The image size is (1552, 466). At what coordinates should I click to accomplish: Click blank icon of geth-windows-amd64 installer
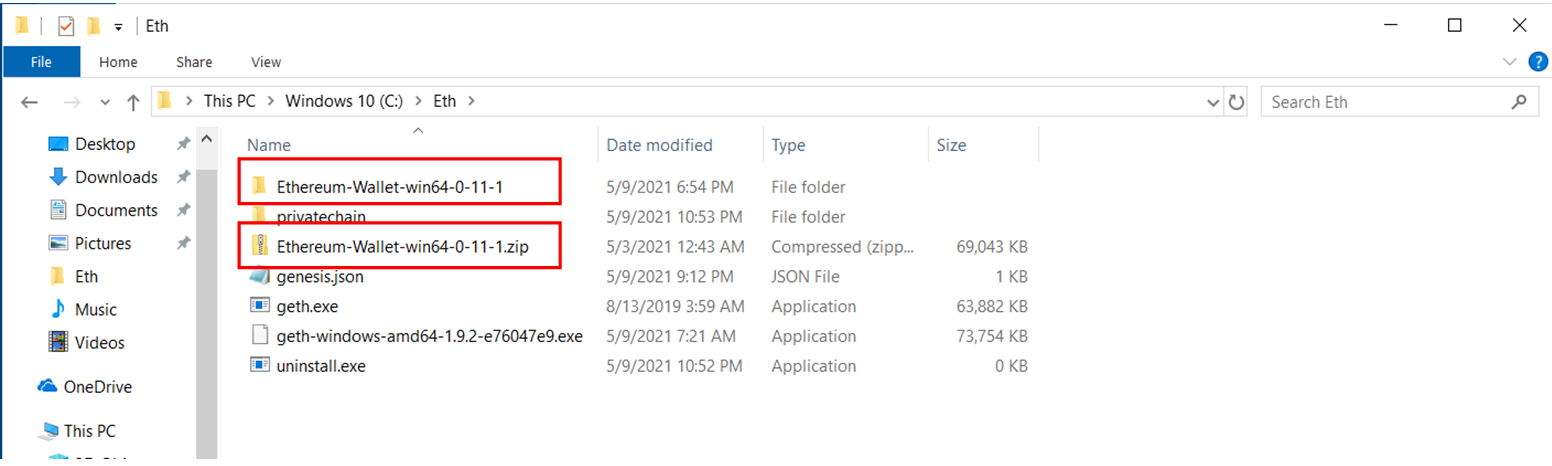point(259,336)
